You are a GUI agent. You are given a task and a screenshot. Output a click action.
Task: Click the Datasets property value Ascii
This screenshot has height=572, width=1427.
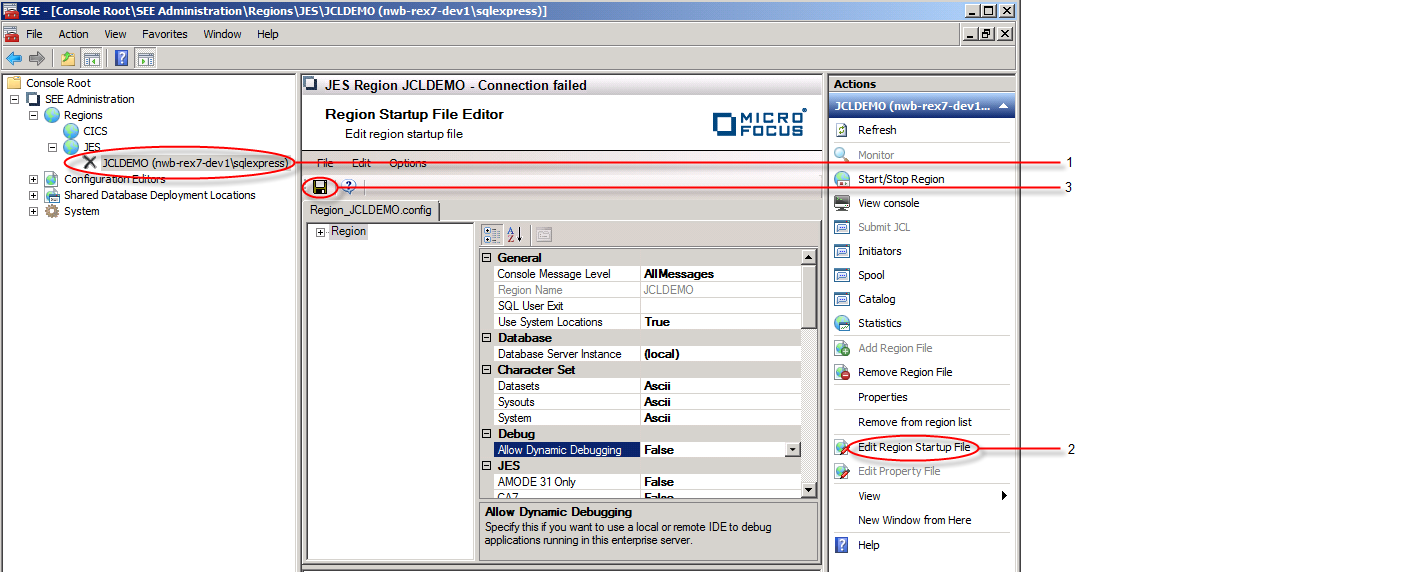(x=720, y=386)
